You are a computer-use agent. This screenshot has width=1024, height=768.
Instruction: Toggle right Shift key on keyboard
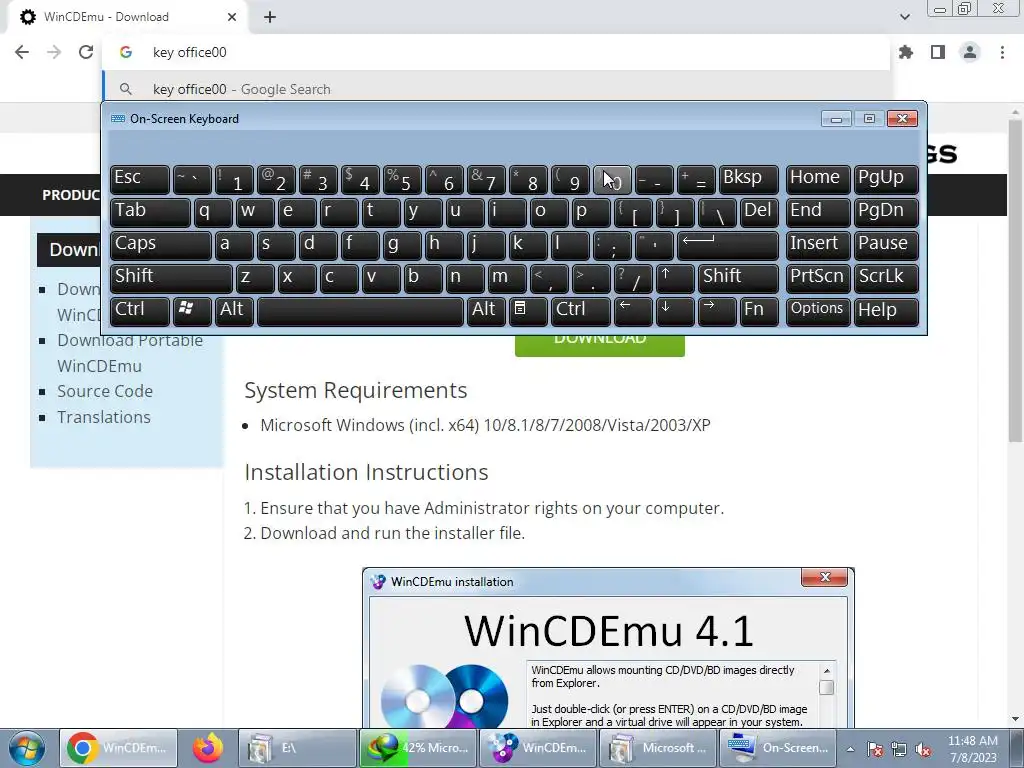(738, 278)
